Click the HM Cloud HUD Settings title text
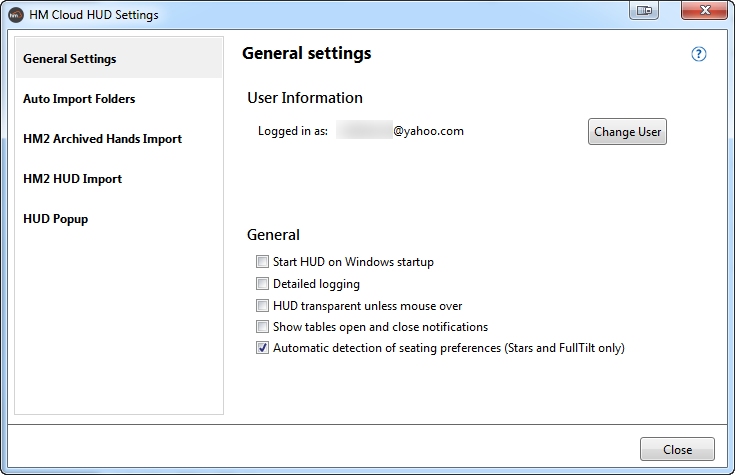Image resolution: width=735 pixels, height=475 pixels. (x=95, y=15)
